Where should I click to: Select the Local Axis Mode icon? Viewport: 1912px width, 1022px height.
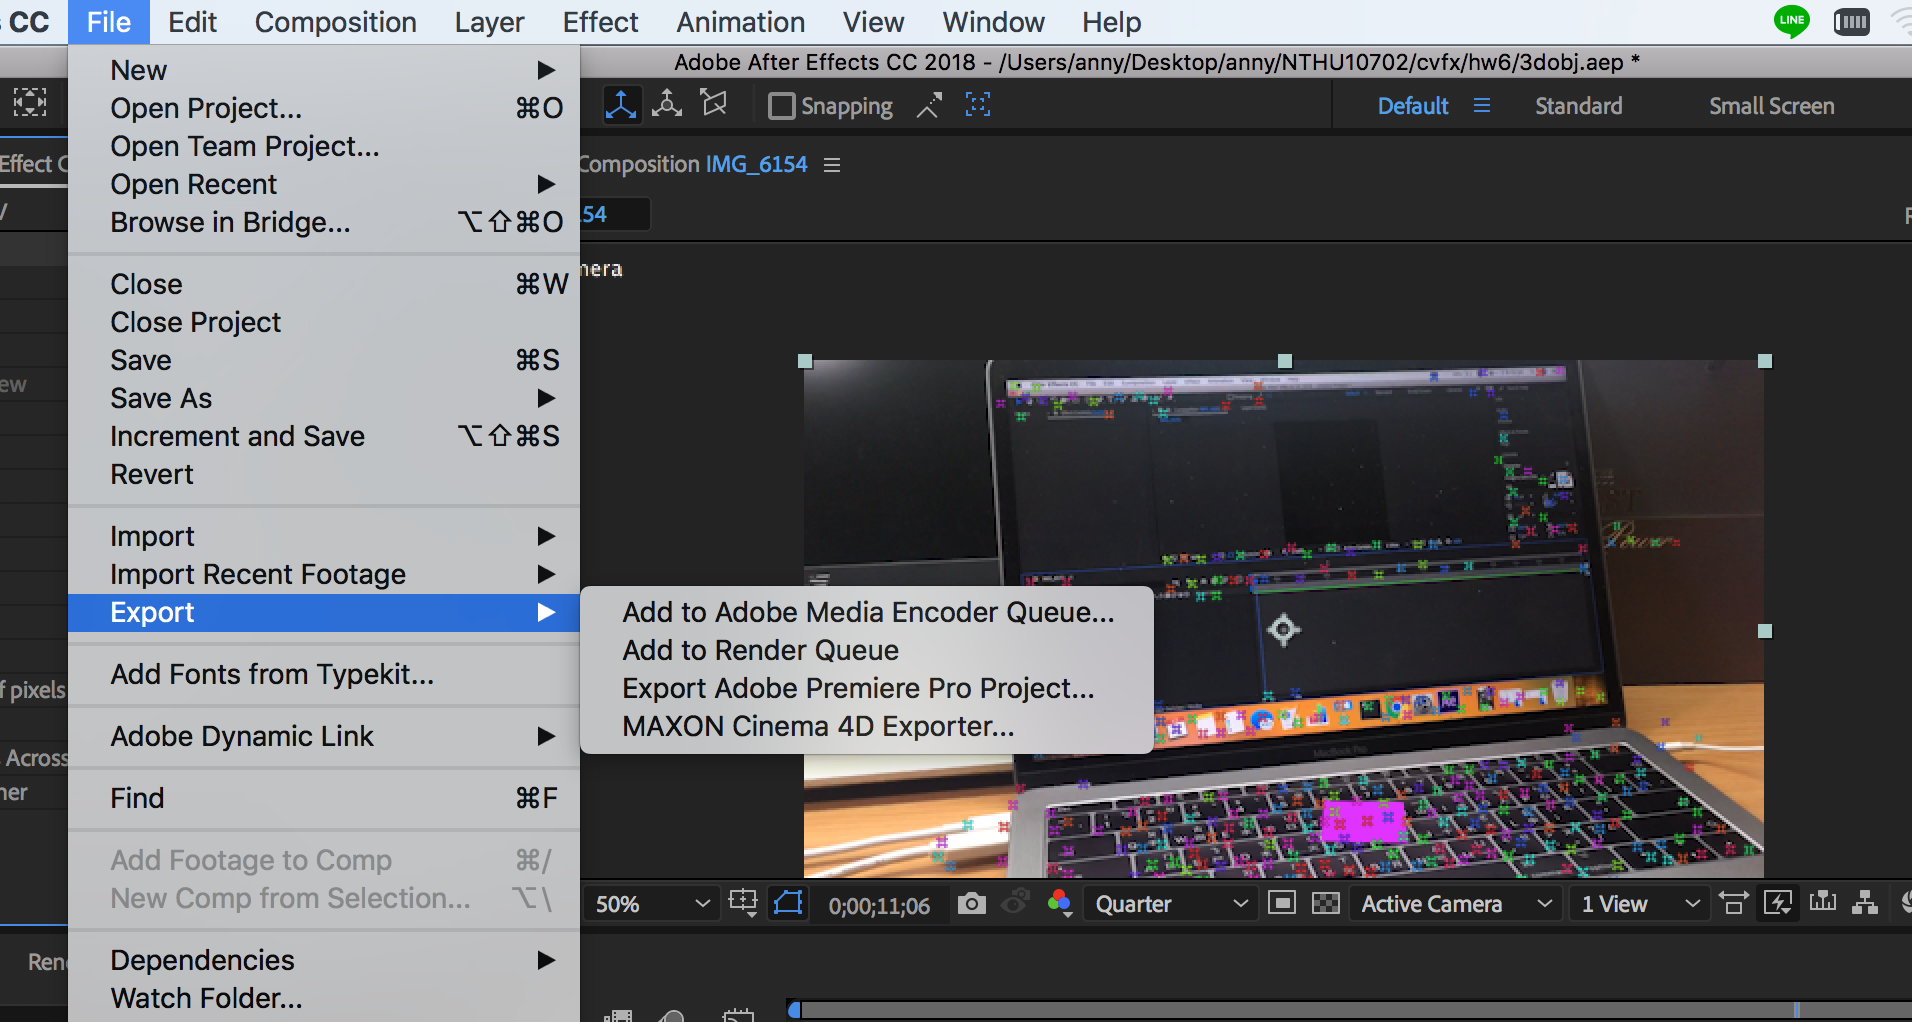pos(621,105)
